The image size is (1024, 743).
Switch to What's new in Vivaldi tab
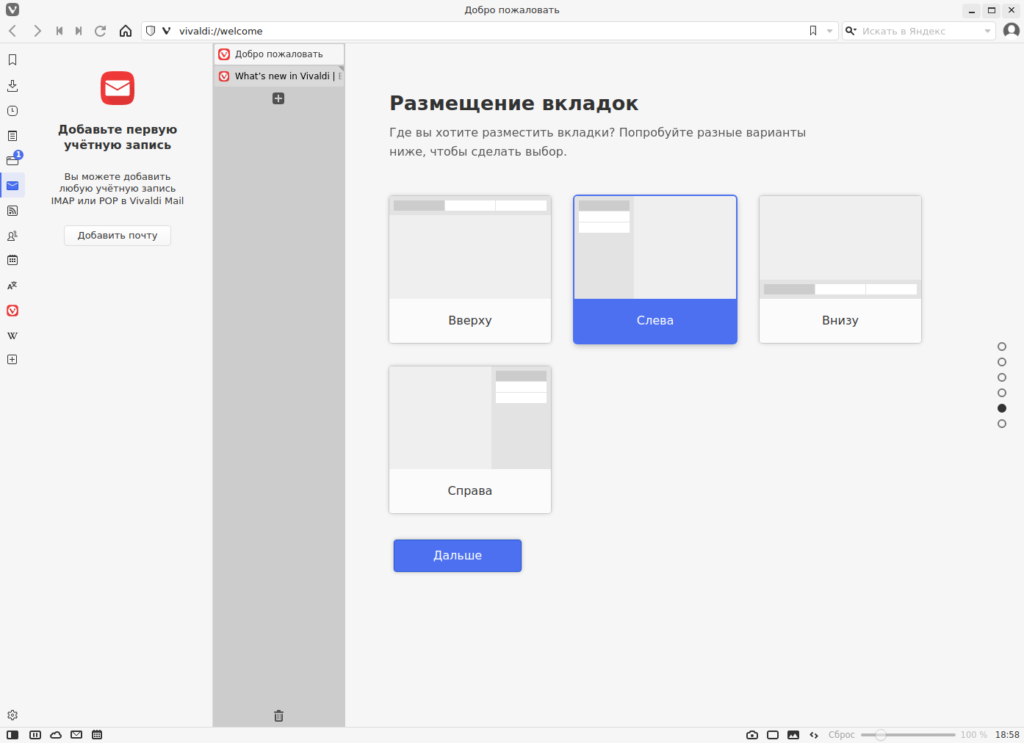pos(279,76)
